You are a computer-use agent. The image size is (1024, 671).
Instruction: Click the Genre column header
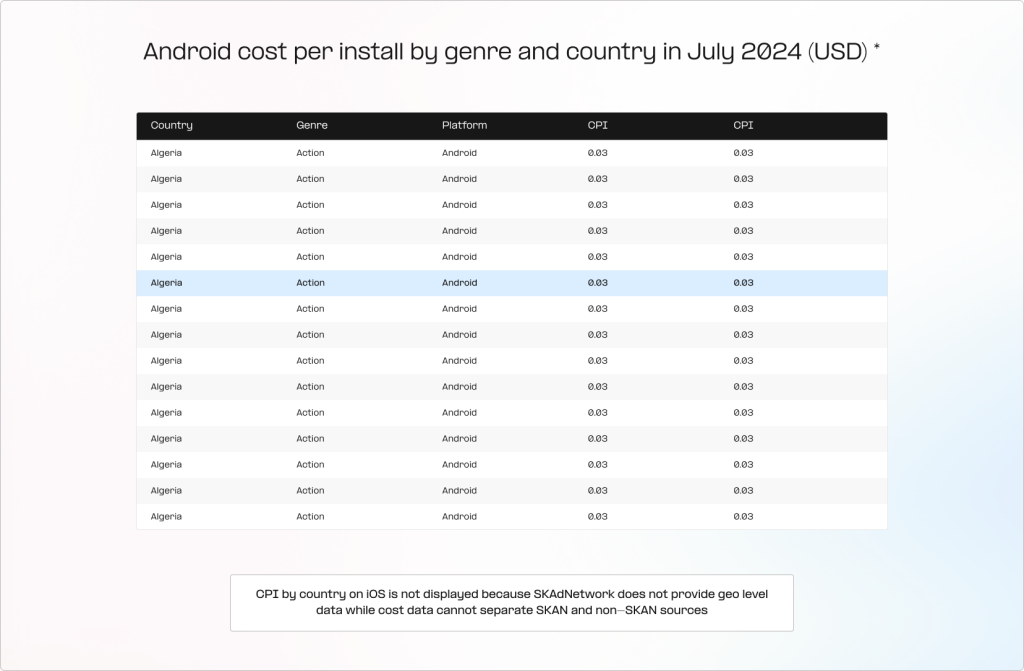click(312, 126)
